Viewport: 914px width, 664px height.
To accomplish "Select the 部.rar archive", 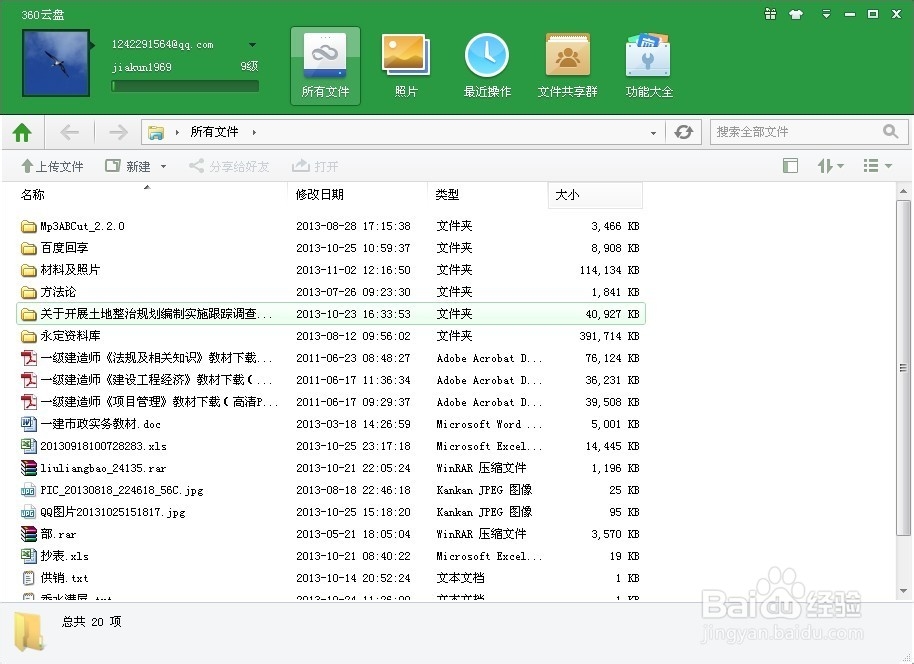I will [x=331, y=534].
